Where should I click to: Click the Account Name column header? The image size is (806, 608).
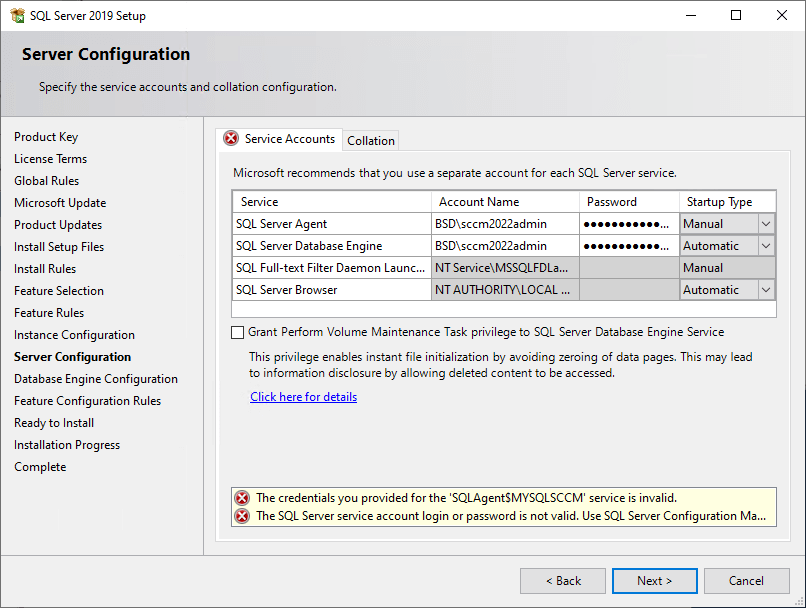(505, 202)
